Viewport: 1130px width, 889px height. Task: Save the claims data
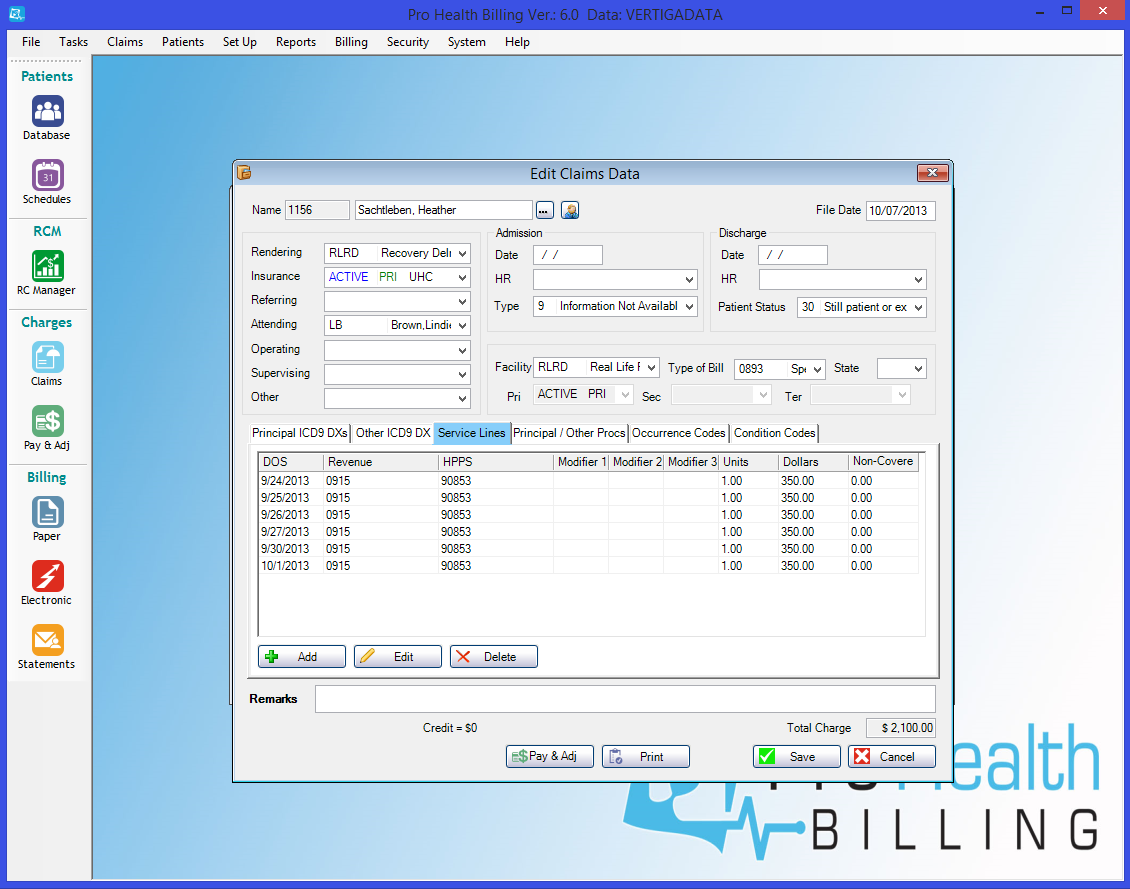click(796, 756)
